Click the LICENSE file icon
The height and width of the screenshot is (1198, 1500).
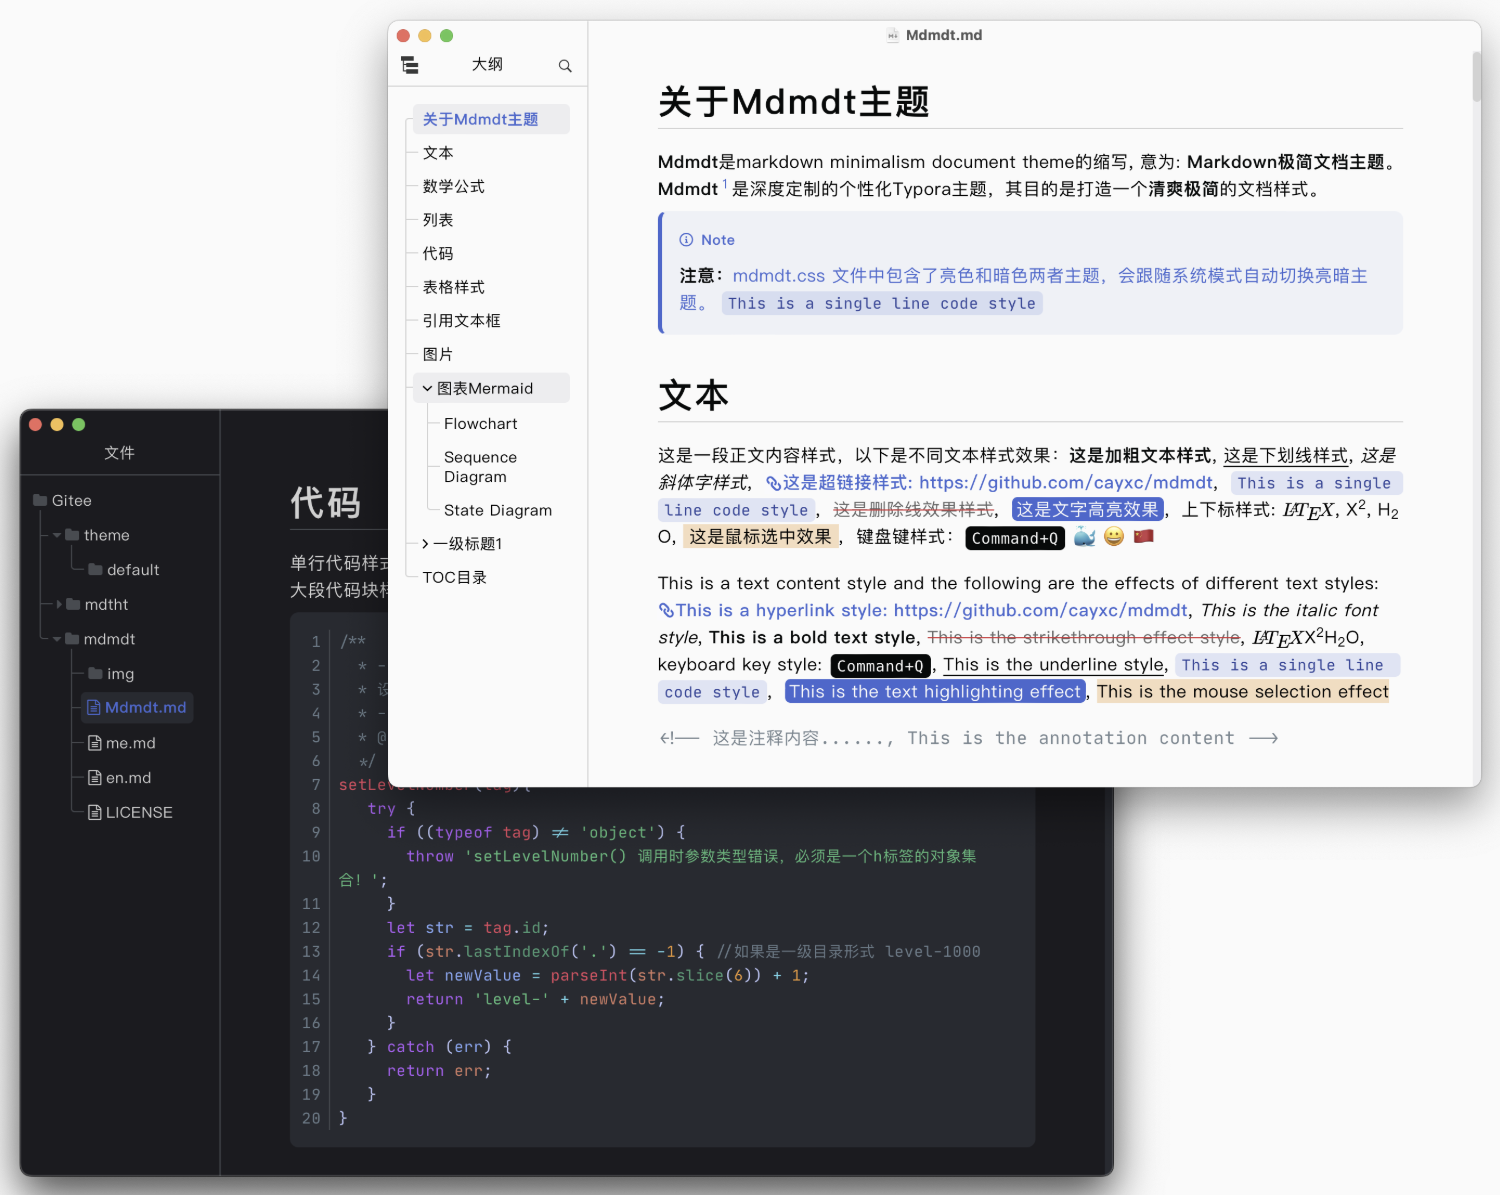[93, 812]
